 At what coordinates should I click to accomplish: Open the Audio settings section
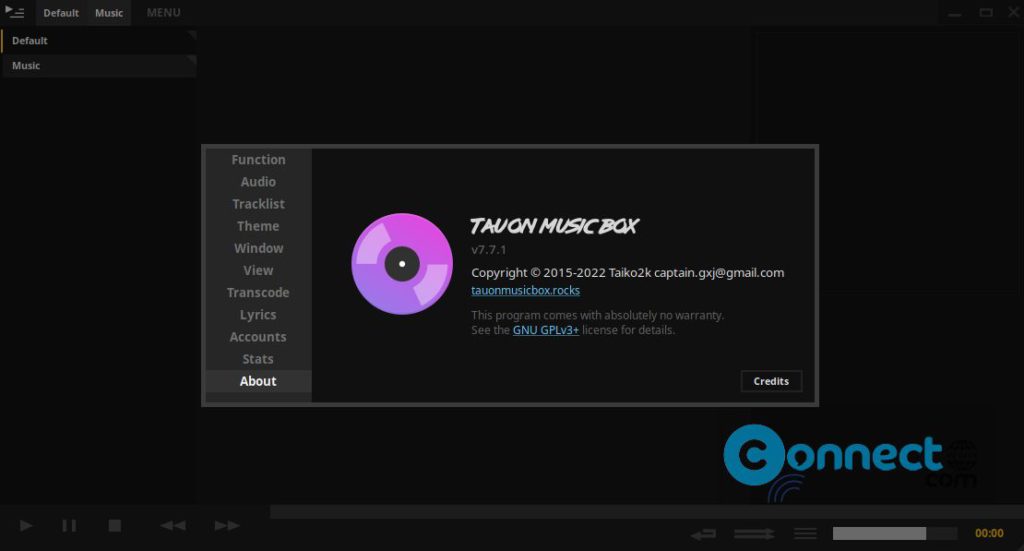(258, 181)
